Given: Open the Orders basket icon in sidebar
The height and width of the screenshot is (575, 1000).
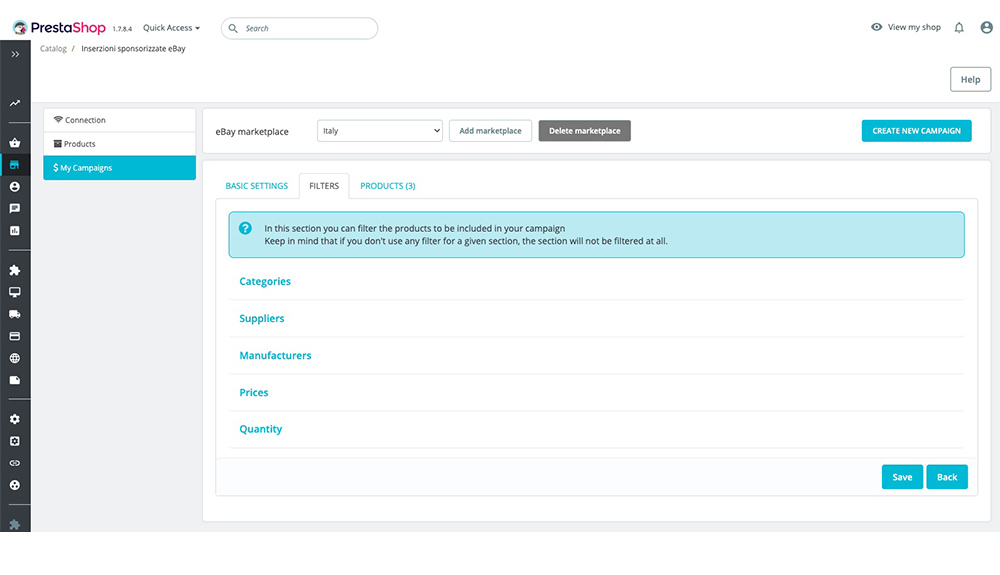Looking at the screenshot, I should [15, 143].
